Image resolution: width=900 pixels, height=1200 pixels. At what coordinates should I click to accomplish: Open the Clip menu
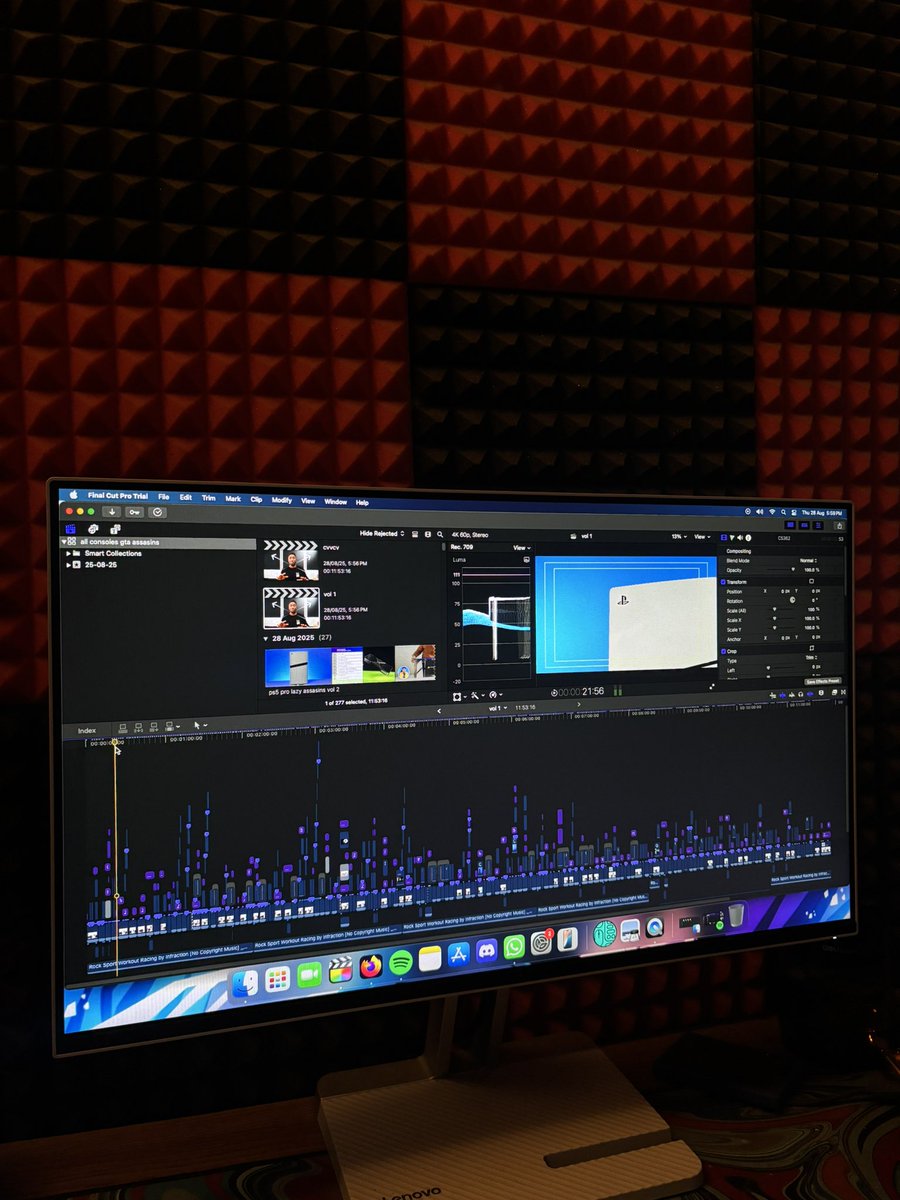(256, 500)
